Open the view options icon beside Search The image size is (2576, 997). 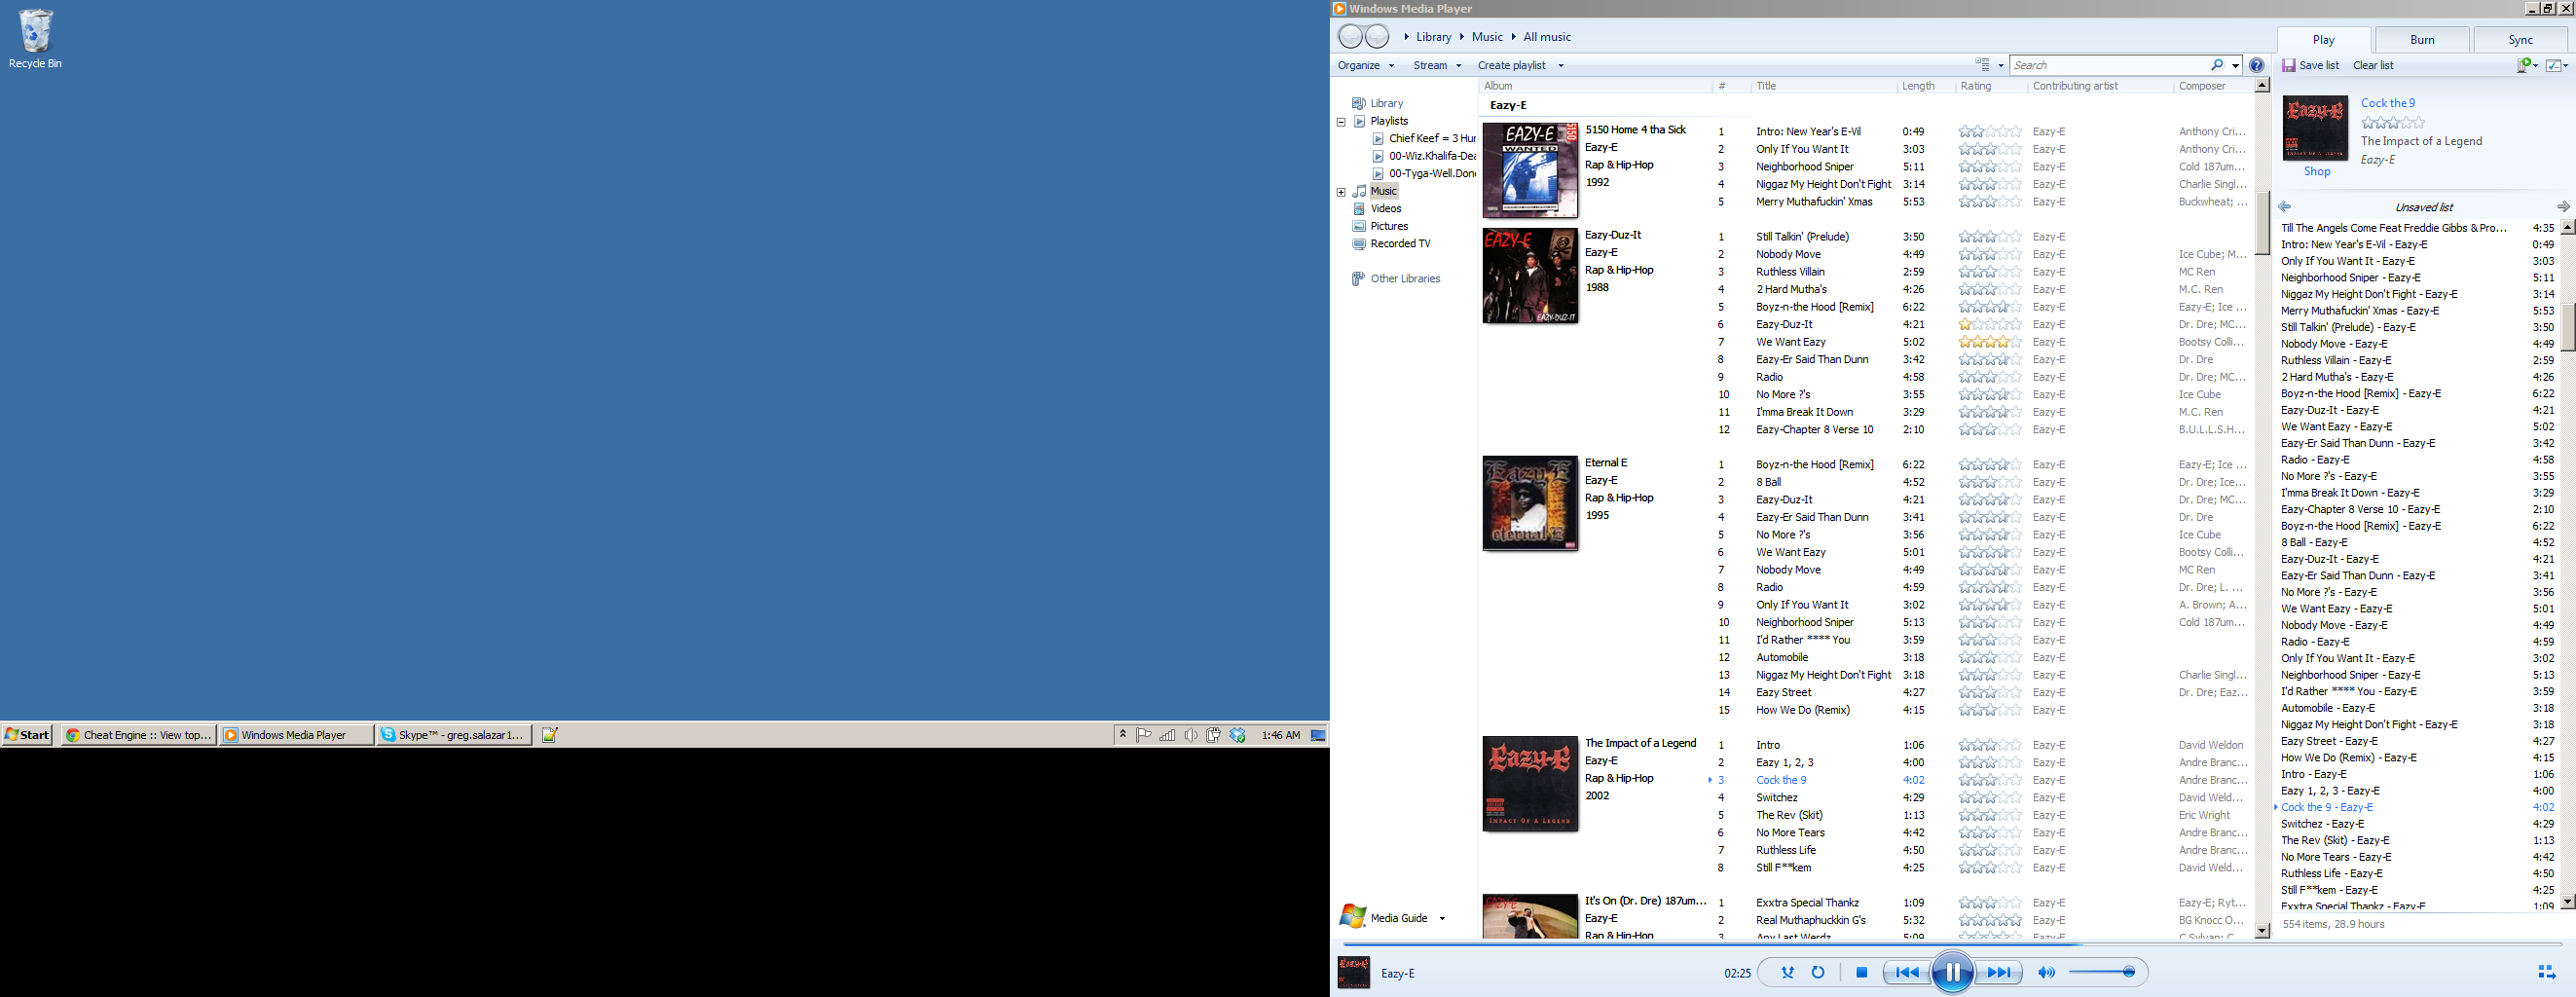click(x=1984, y=63)
